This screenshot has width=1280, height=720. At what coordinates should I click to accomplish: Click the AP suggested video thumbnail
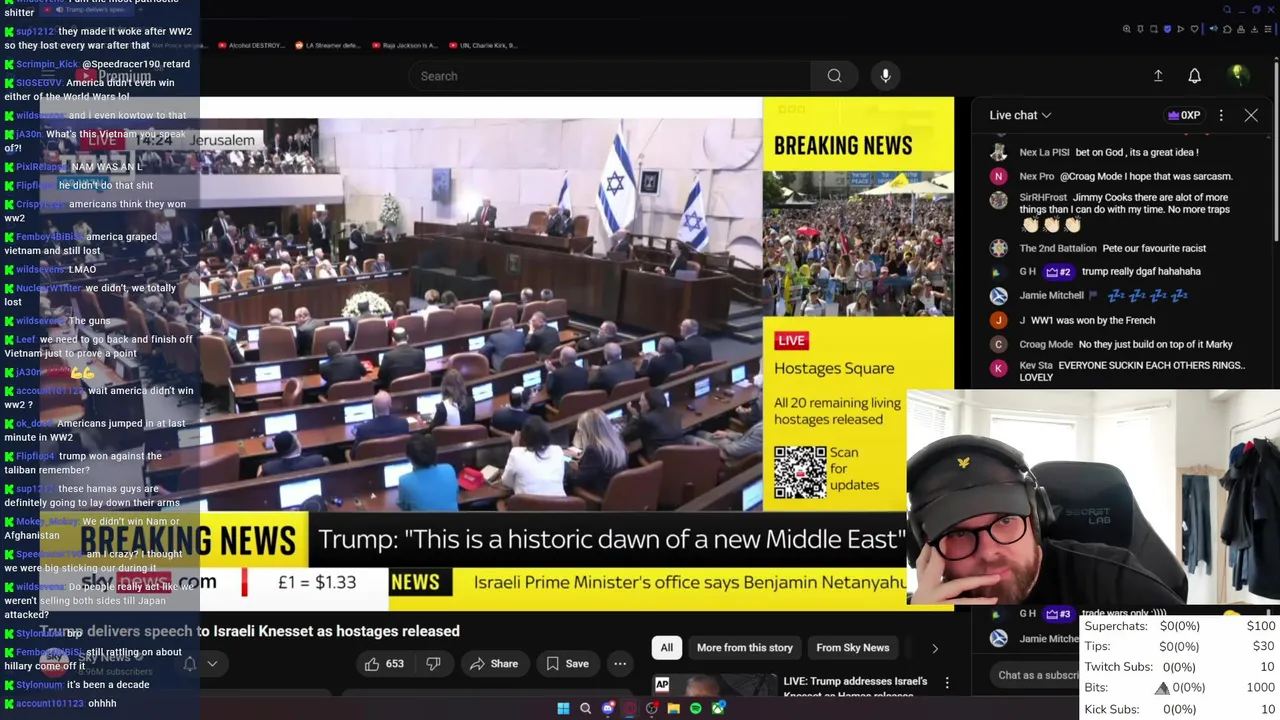[x=715, y=686]
